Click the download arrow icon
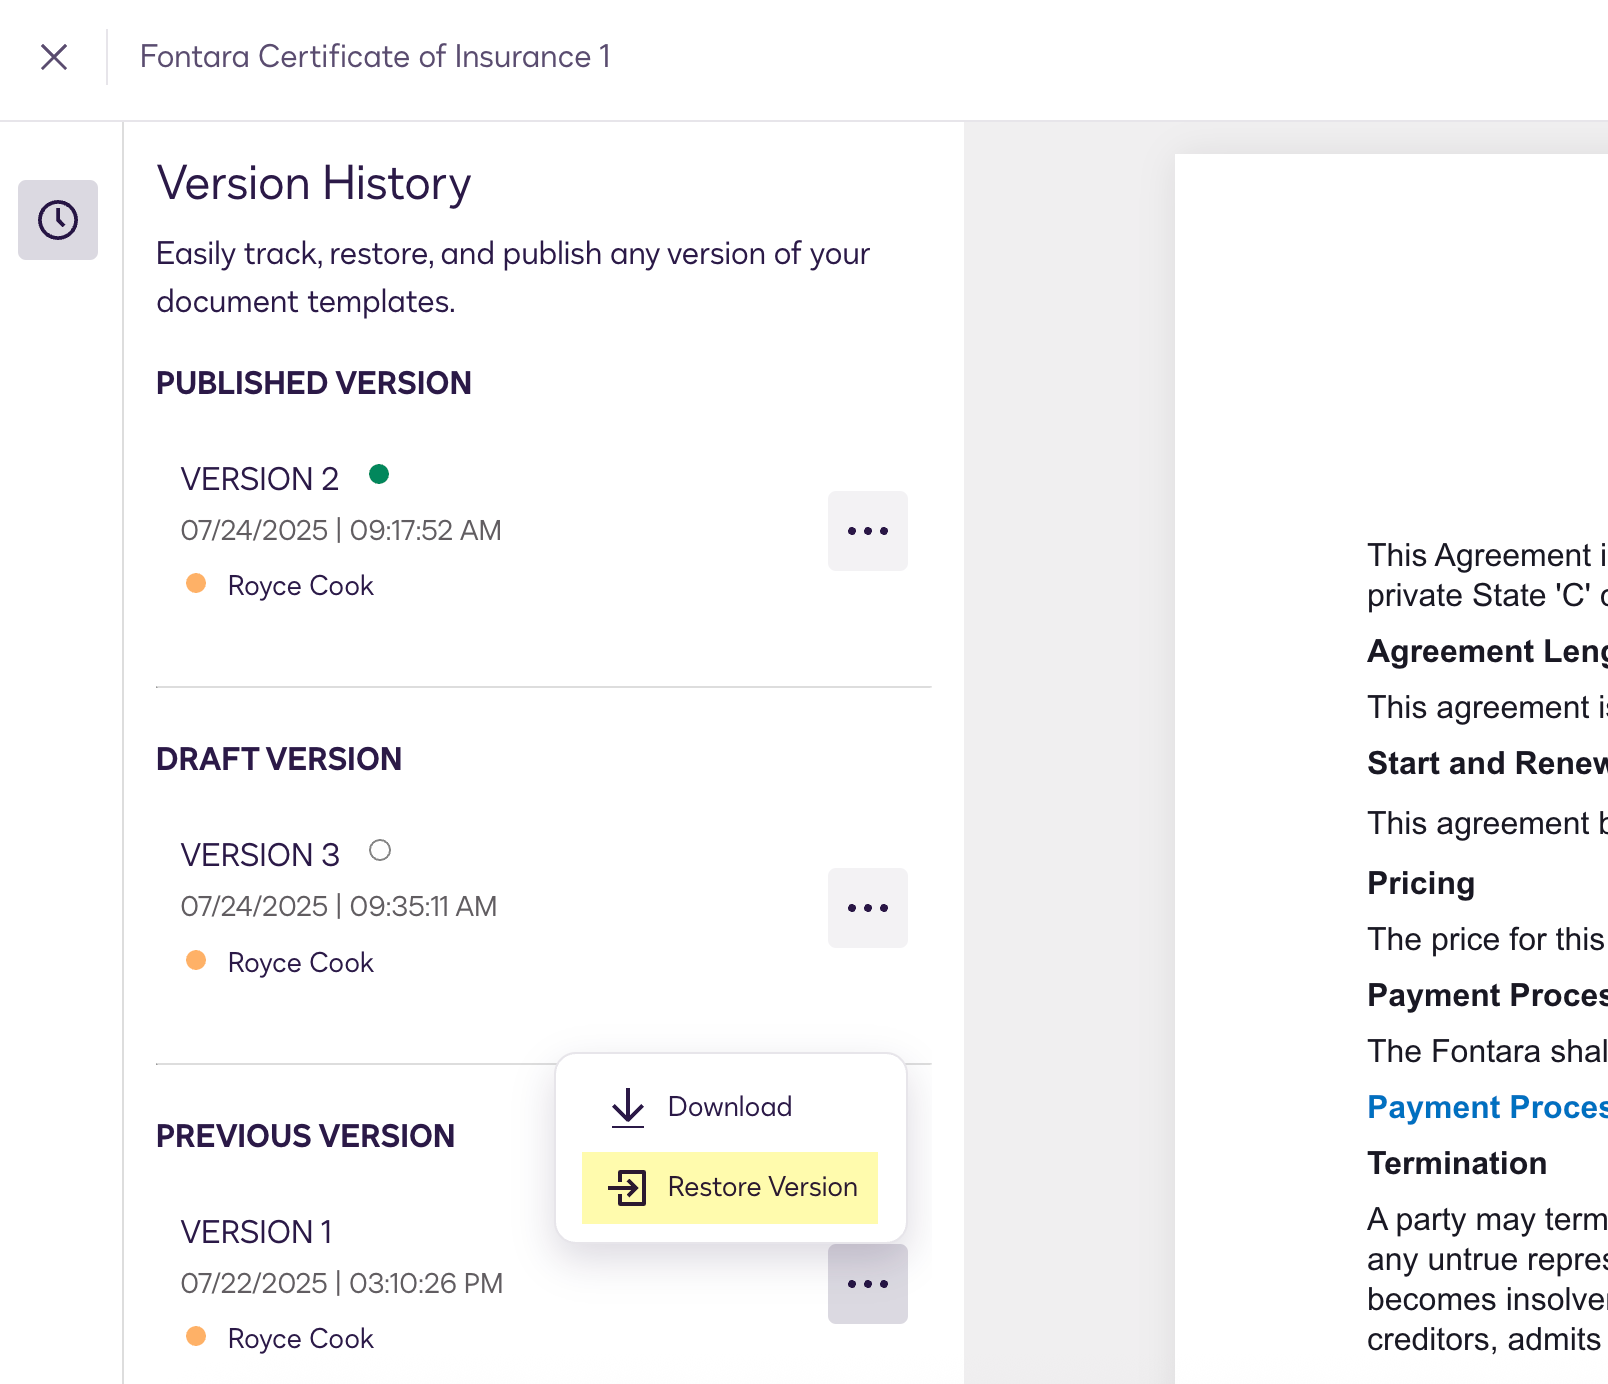The width and height of the screenshot is (1608, 1384). pyautogui.click(x=628, y=1107)
